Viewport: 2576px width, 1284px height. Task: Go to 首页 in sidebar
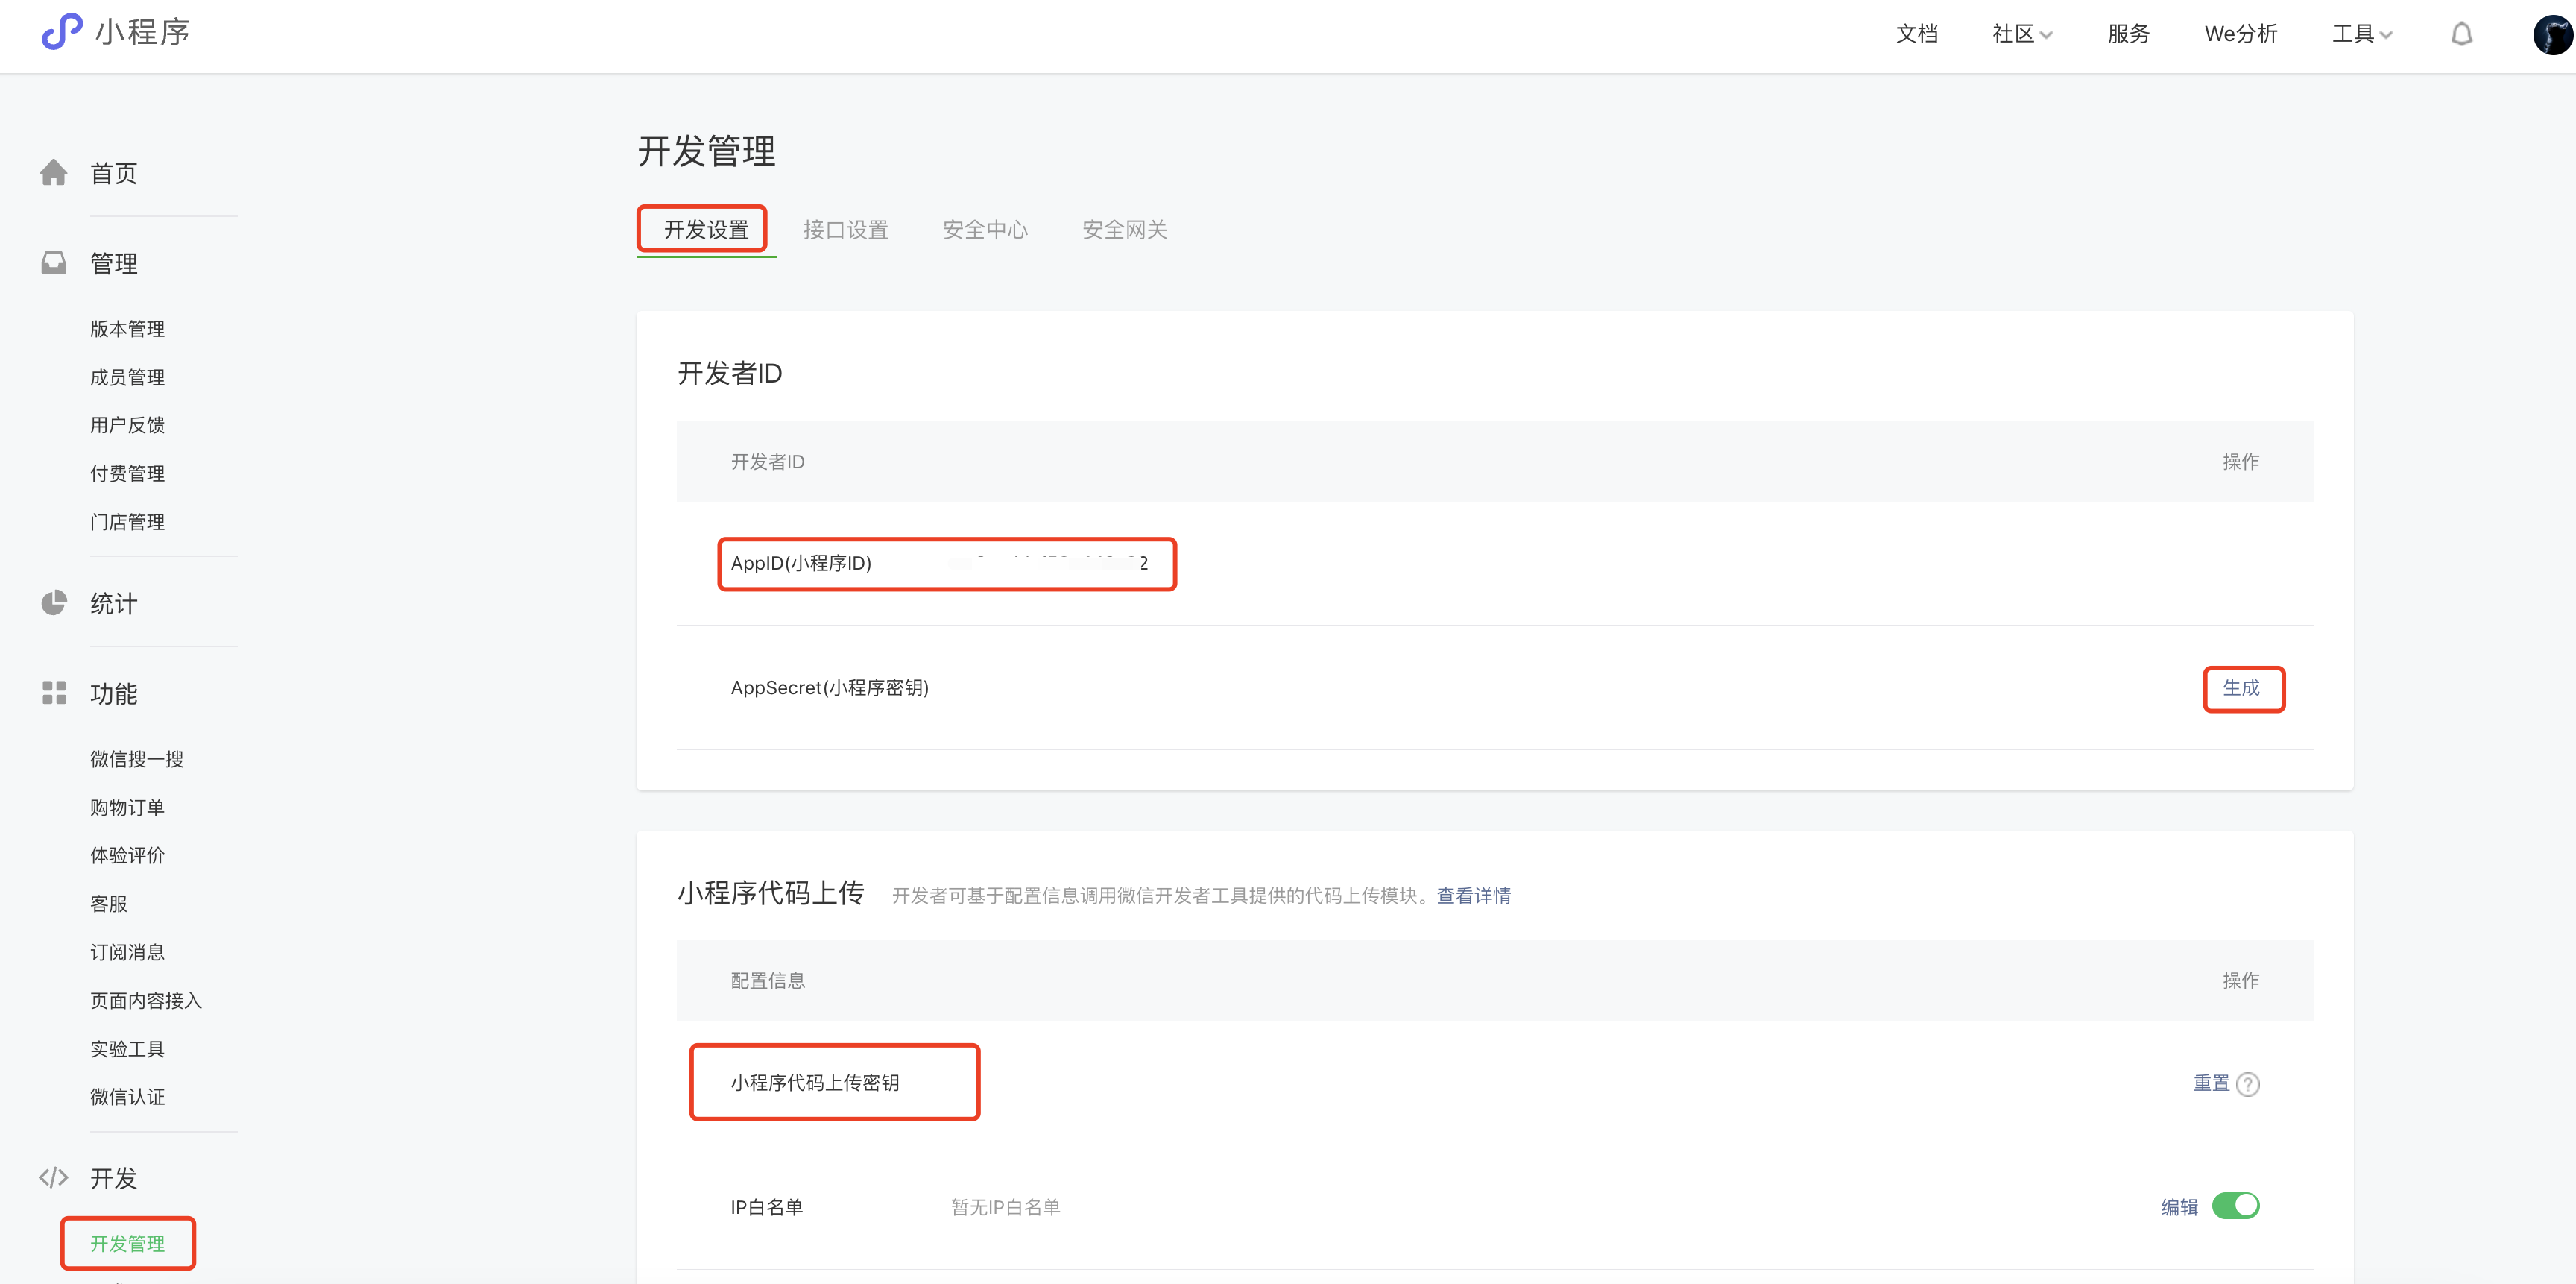[x=114, y=173]
